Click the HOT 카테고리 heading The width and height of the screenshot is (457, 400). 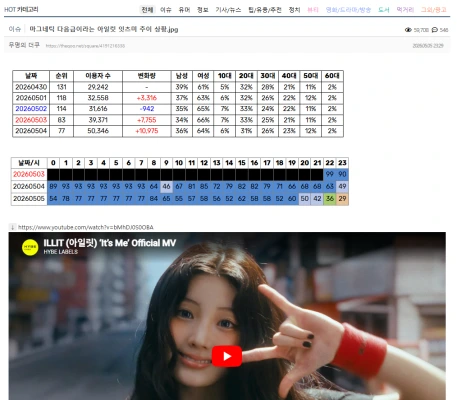tap(21, 9)
